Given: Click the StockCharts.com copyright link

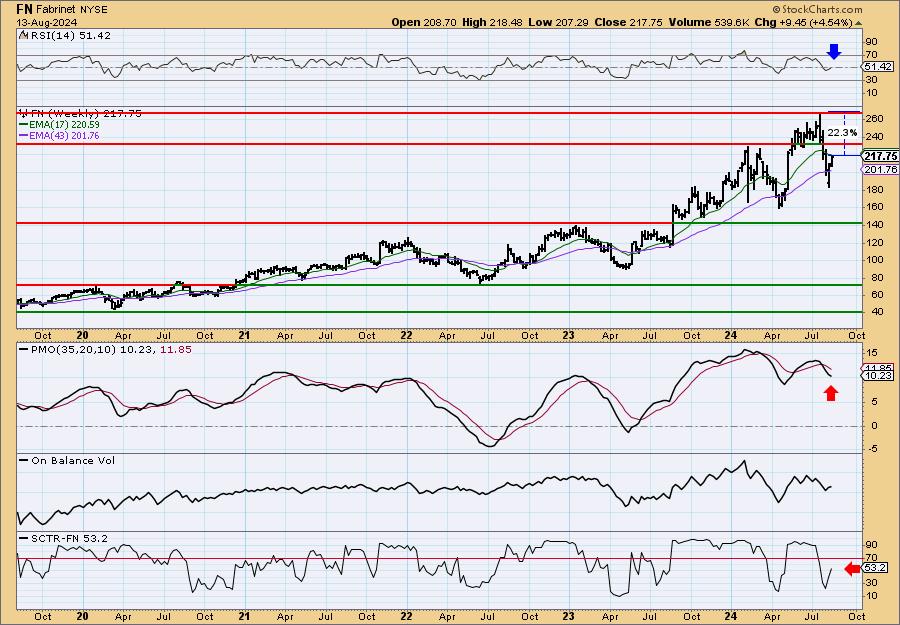Looking at the screenshot, I should (x=817, y=9).
